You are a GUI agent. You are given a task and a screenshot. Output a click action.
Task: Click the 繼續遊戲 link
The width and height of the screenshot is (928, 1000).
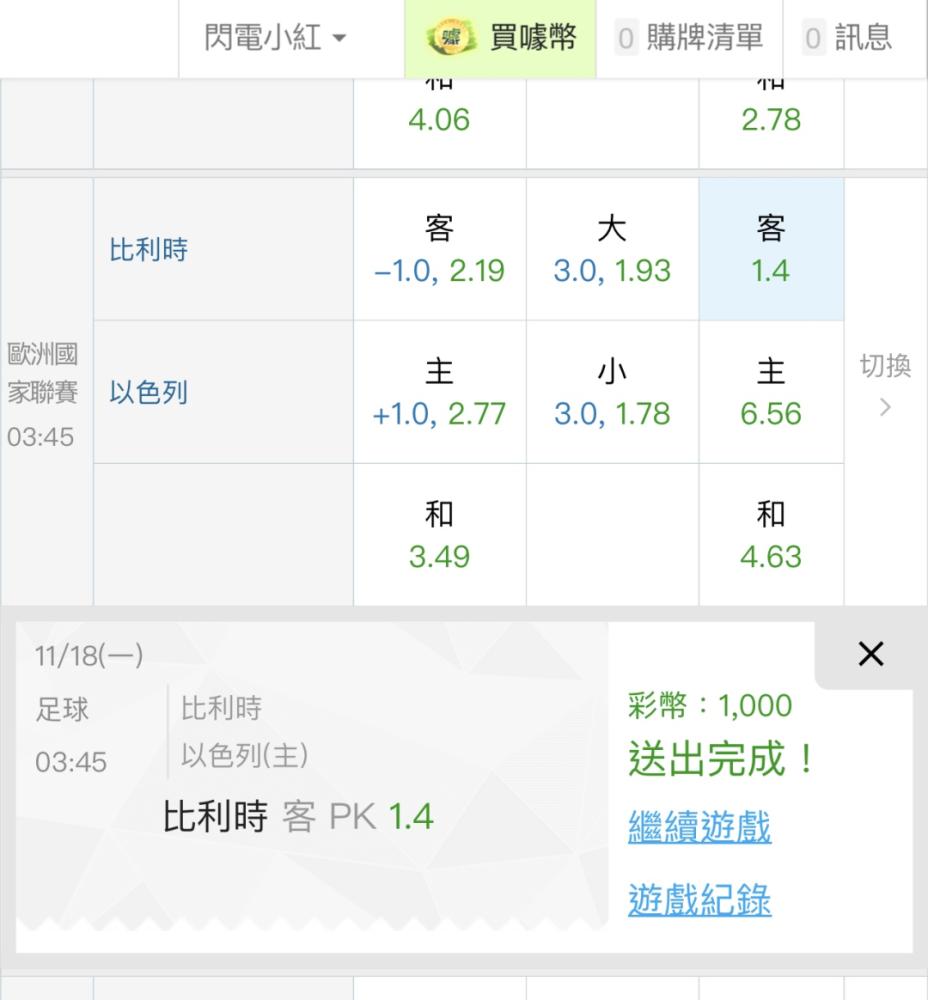click(x=700, y=827)
